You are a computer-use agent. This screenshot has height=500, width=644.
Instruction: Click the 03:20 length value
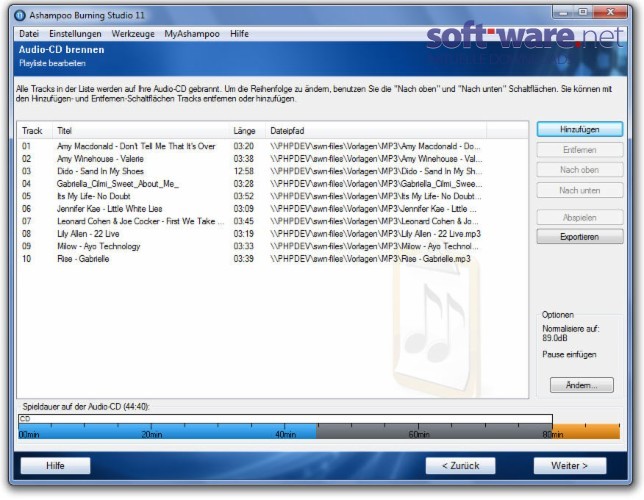click(244, 146)
